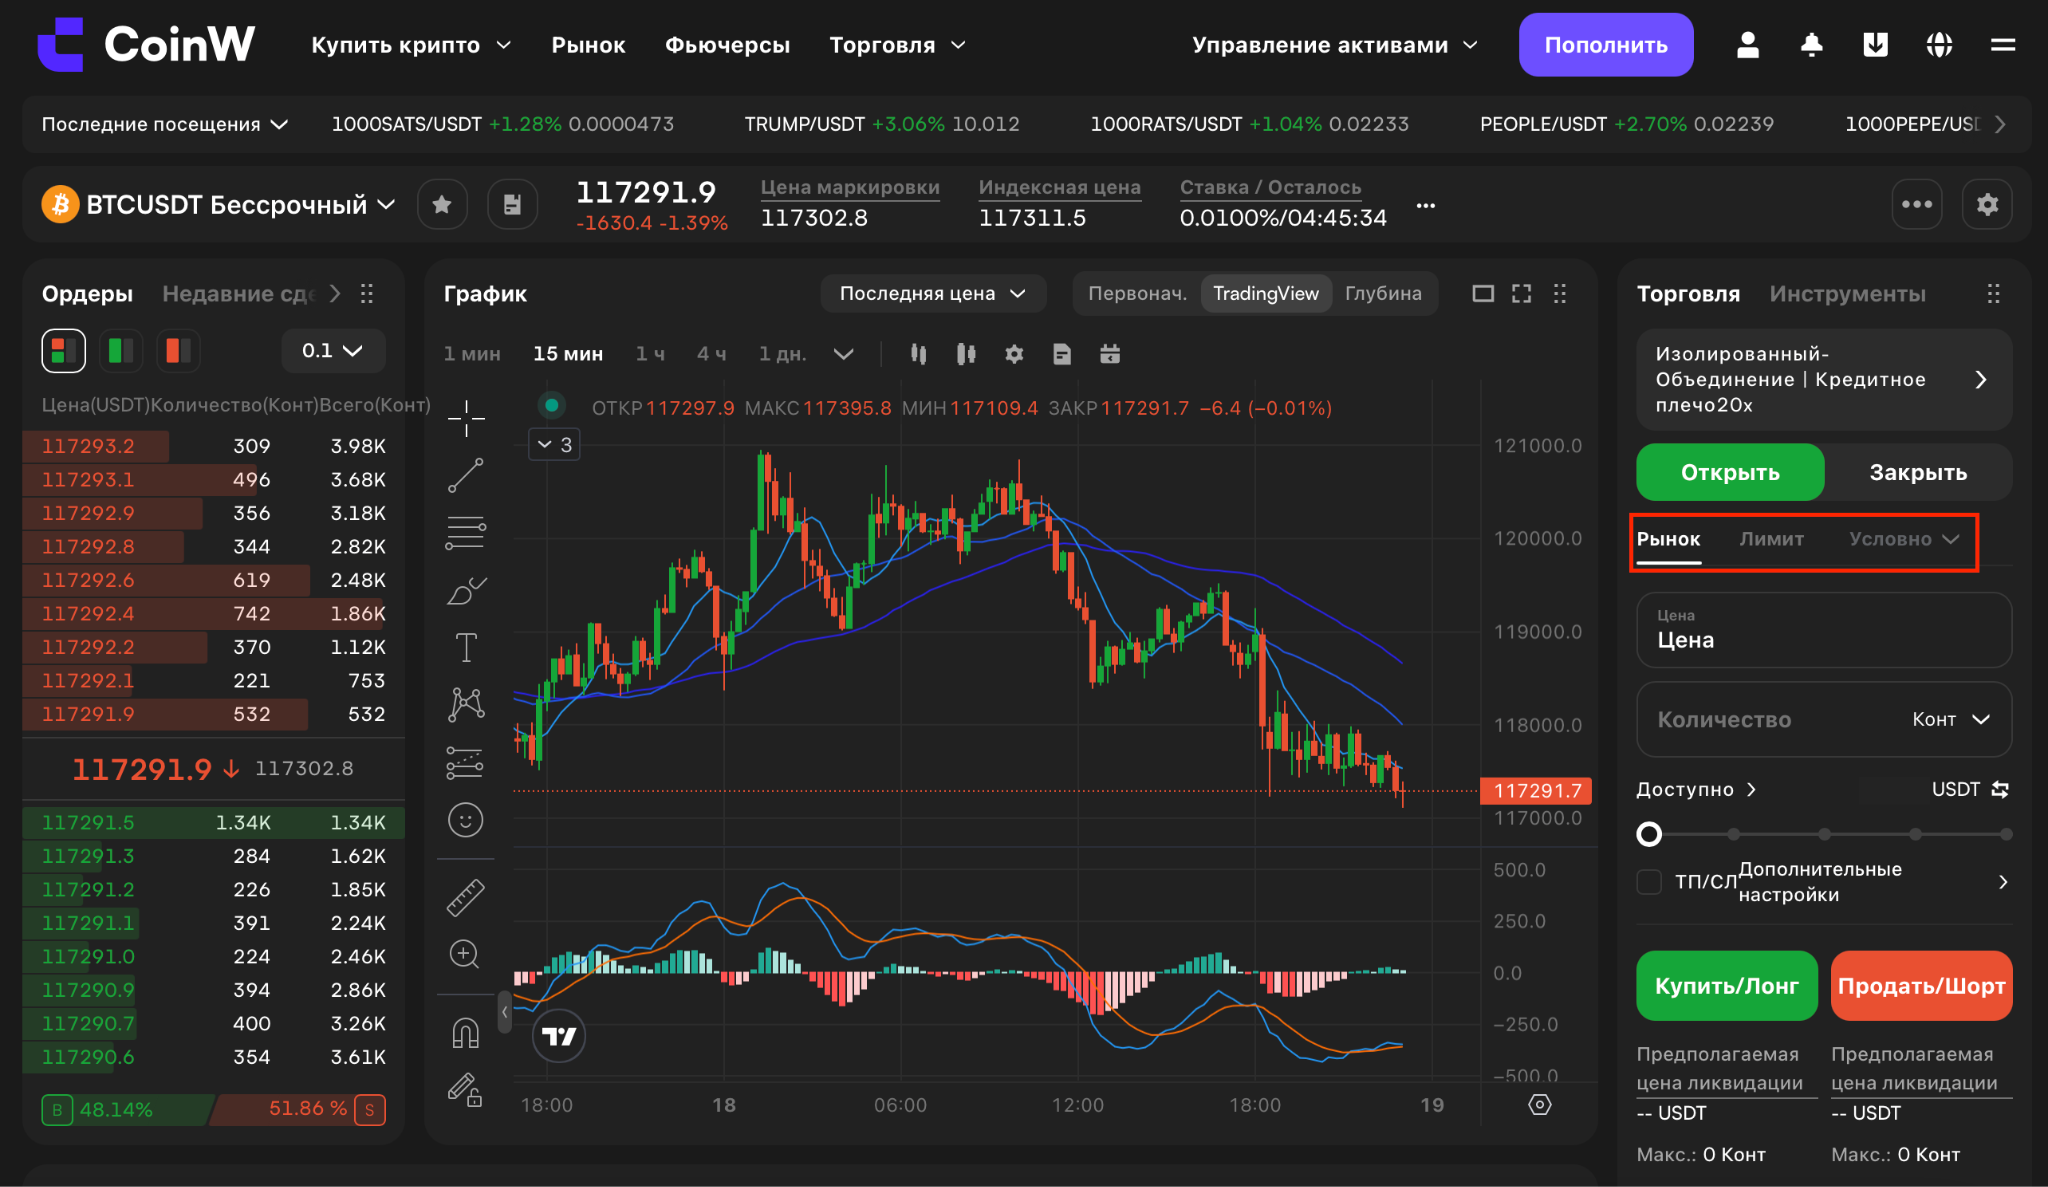Click the Пополнить deposit button
The image size is (2048, 1187).
pos(1605,45)
